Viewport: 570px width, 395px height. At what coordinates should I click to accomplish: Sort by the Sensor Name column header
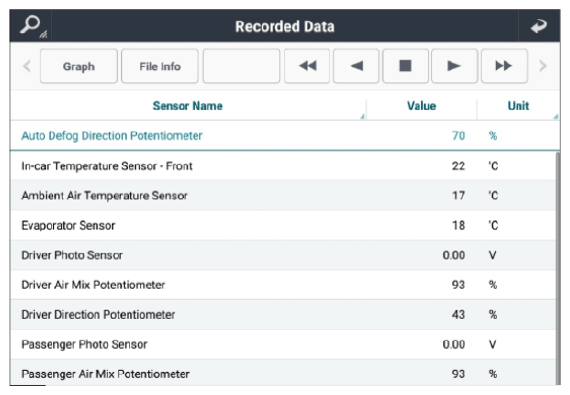[x=188, y=106]
